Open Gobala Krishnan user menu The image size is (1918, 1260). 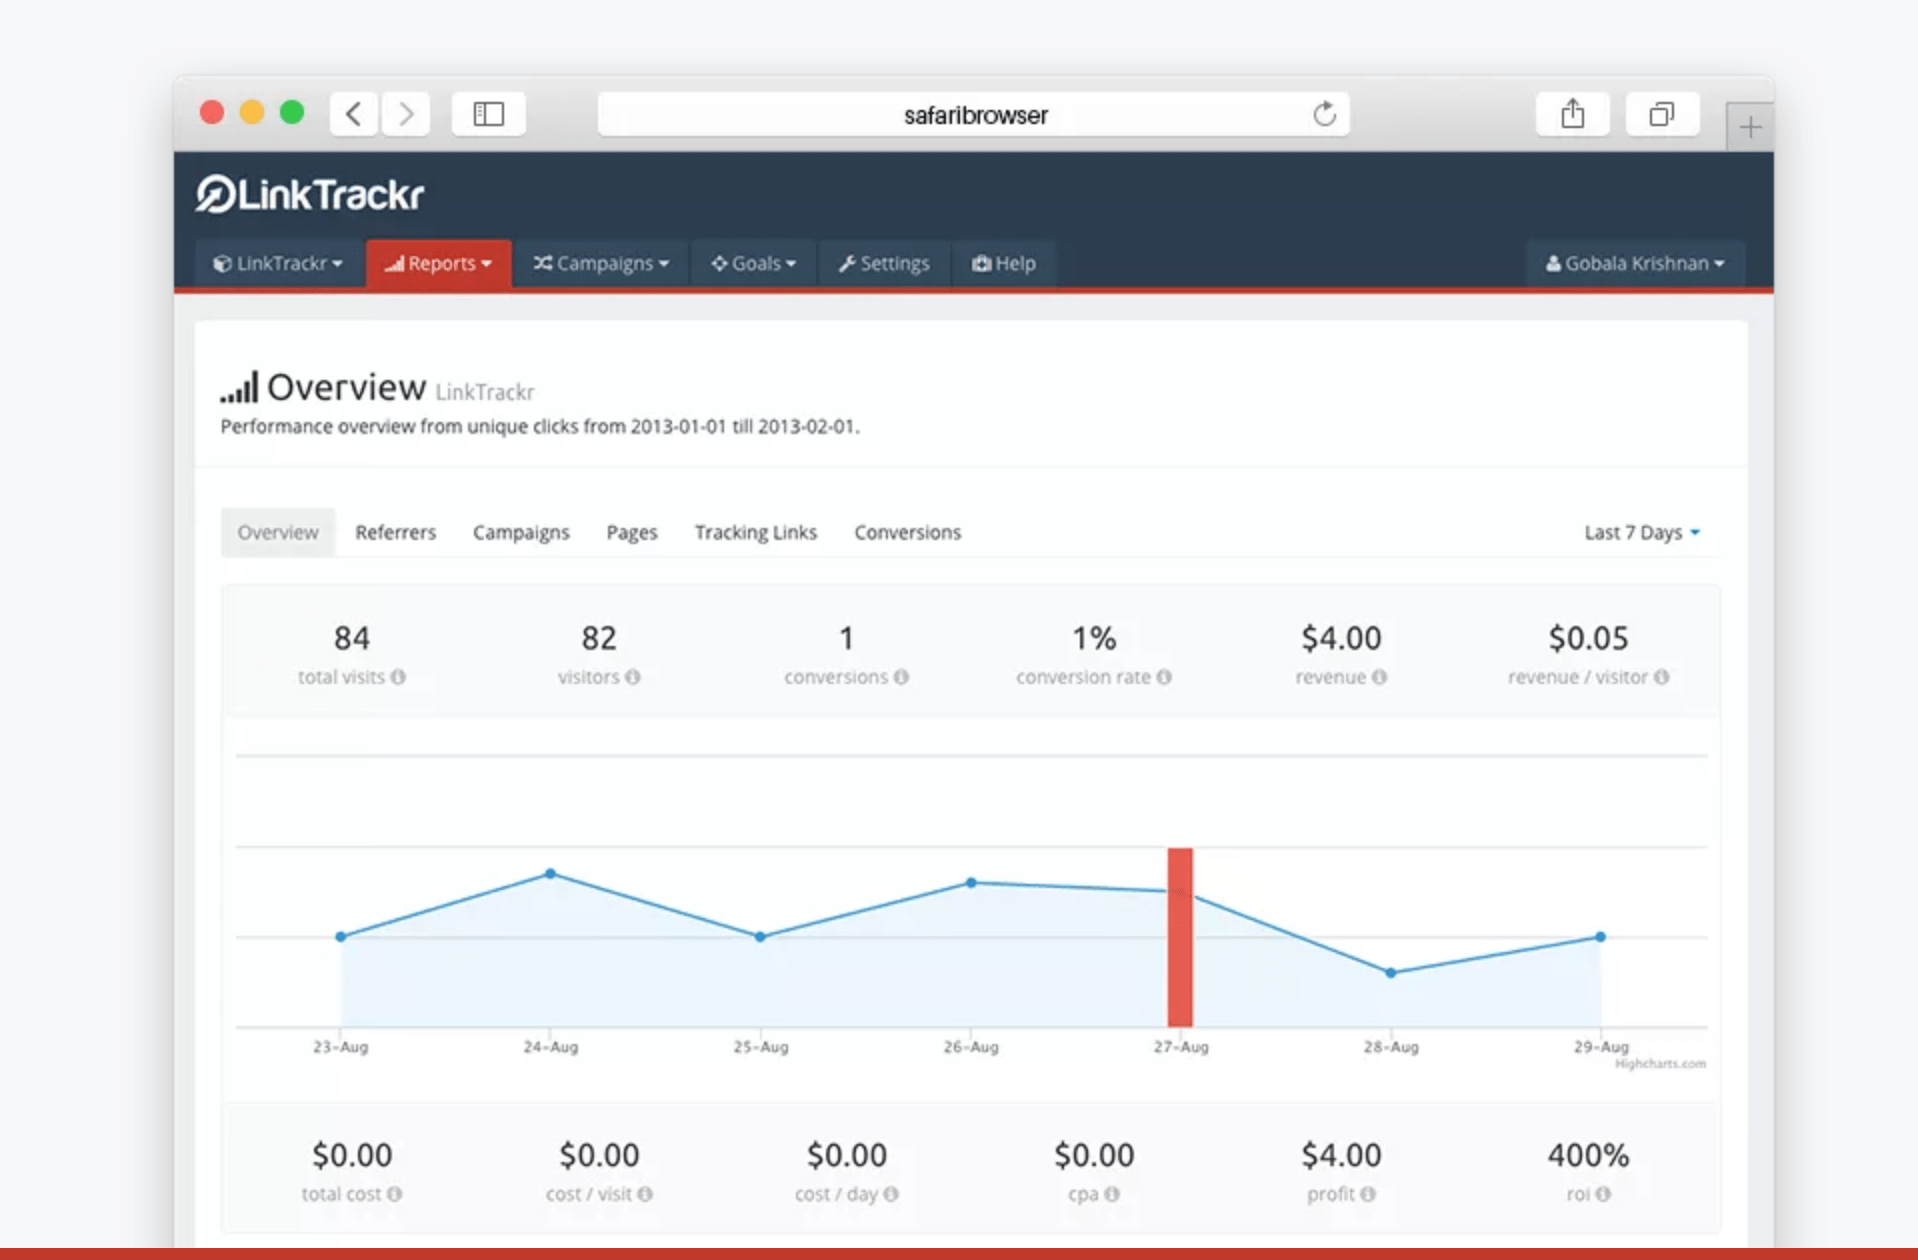coord(1635,263)
